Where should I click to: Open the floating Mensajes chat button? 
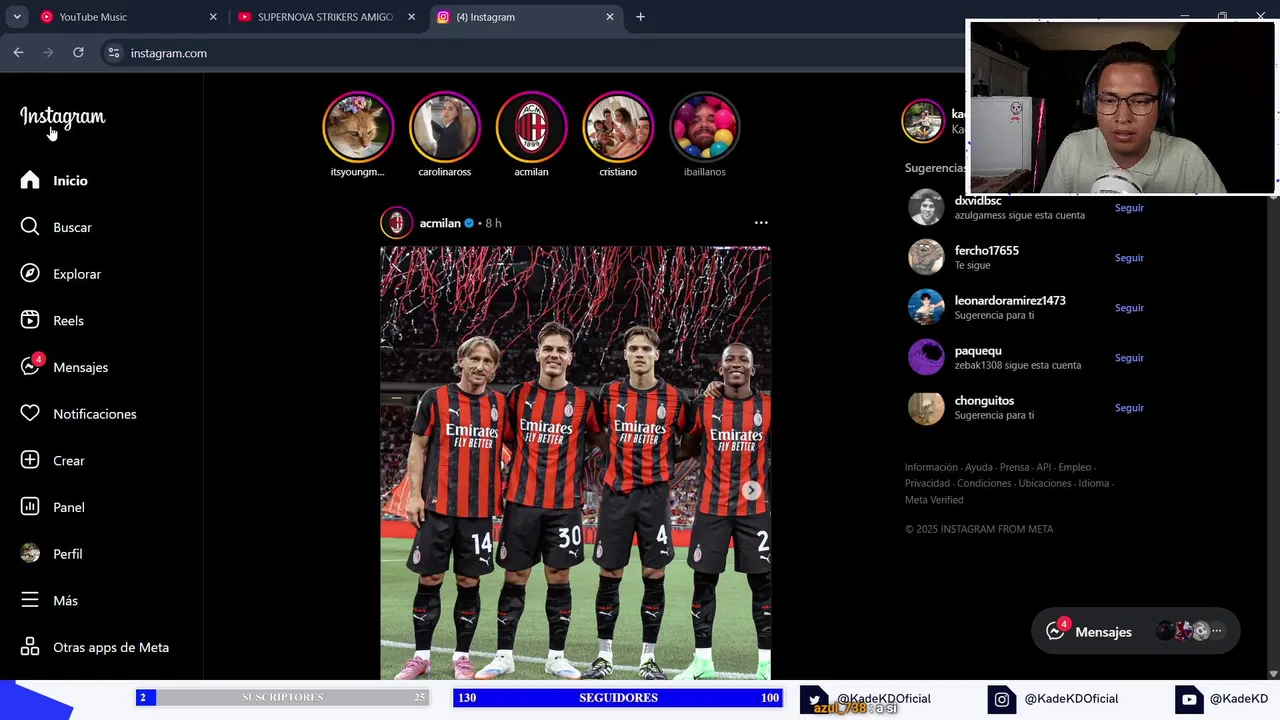click(x=1135, y=631)
